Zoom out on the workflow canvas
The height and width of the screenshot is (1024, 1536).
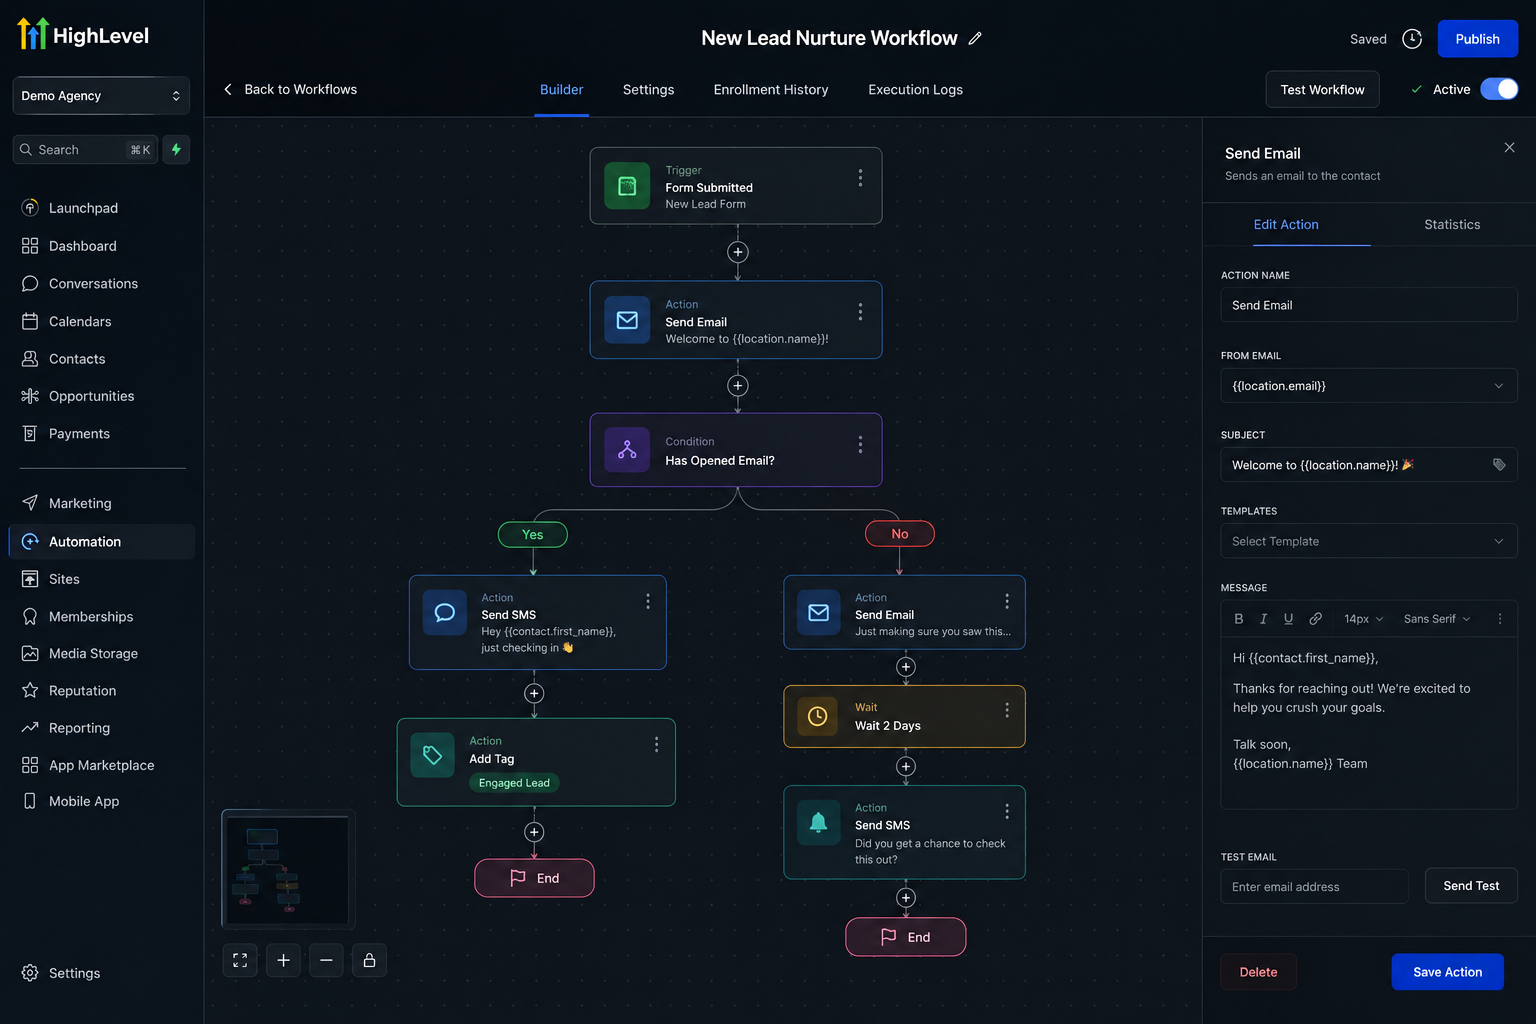[326, 960]
